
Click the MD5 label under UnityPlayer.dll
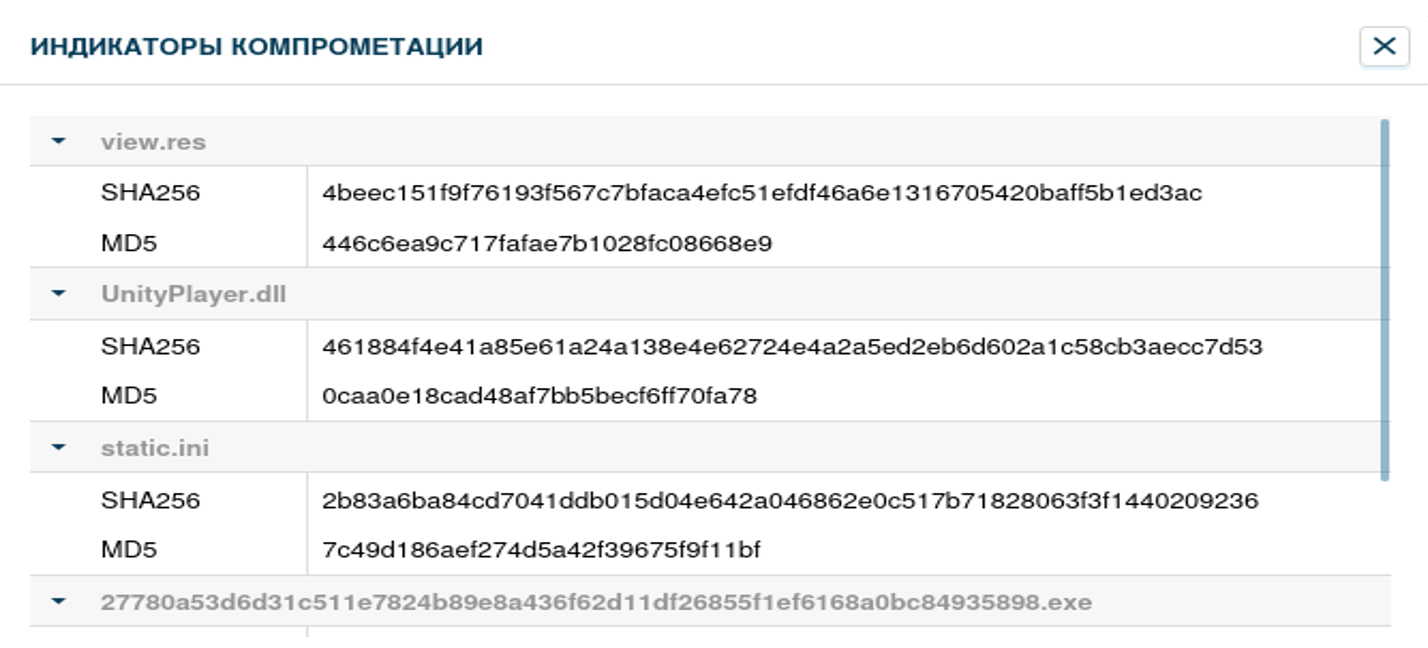(129, 396)
